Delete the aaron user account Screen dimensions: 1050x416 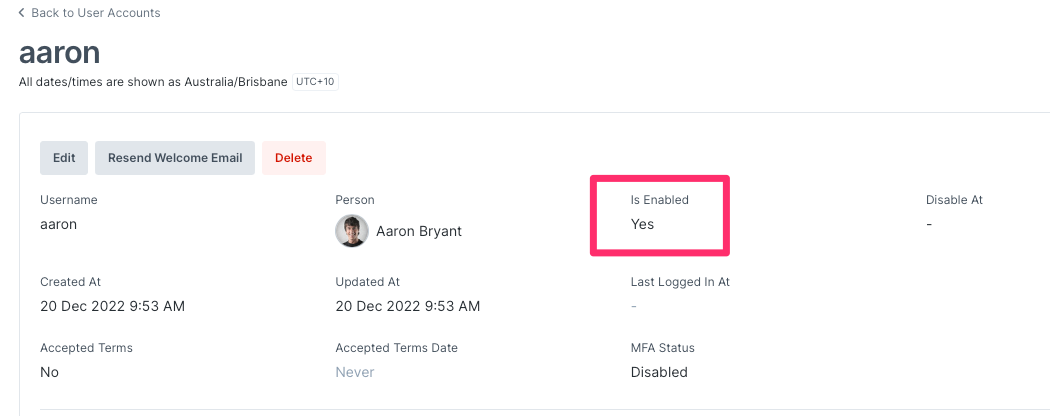click(293, 158)
